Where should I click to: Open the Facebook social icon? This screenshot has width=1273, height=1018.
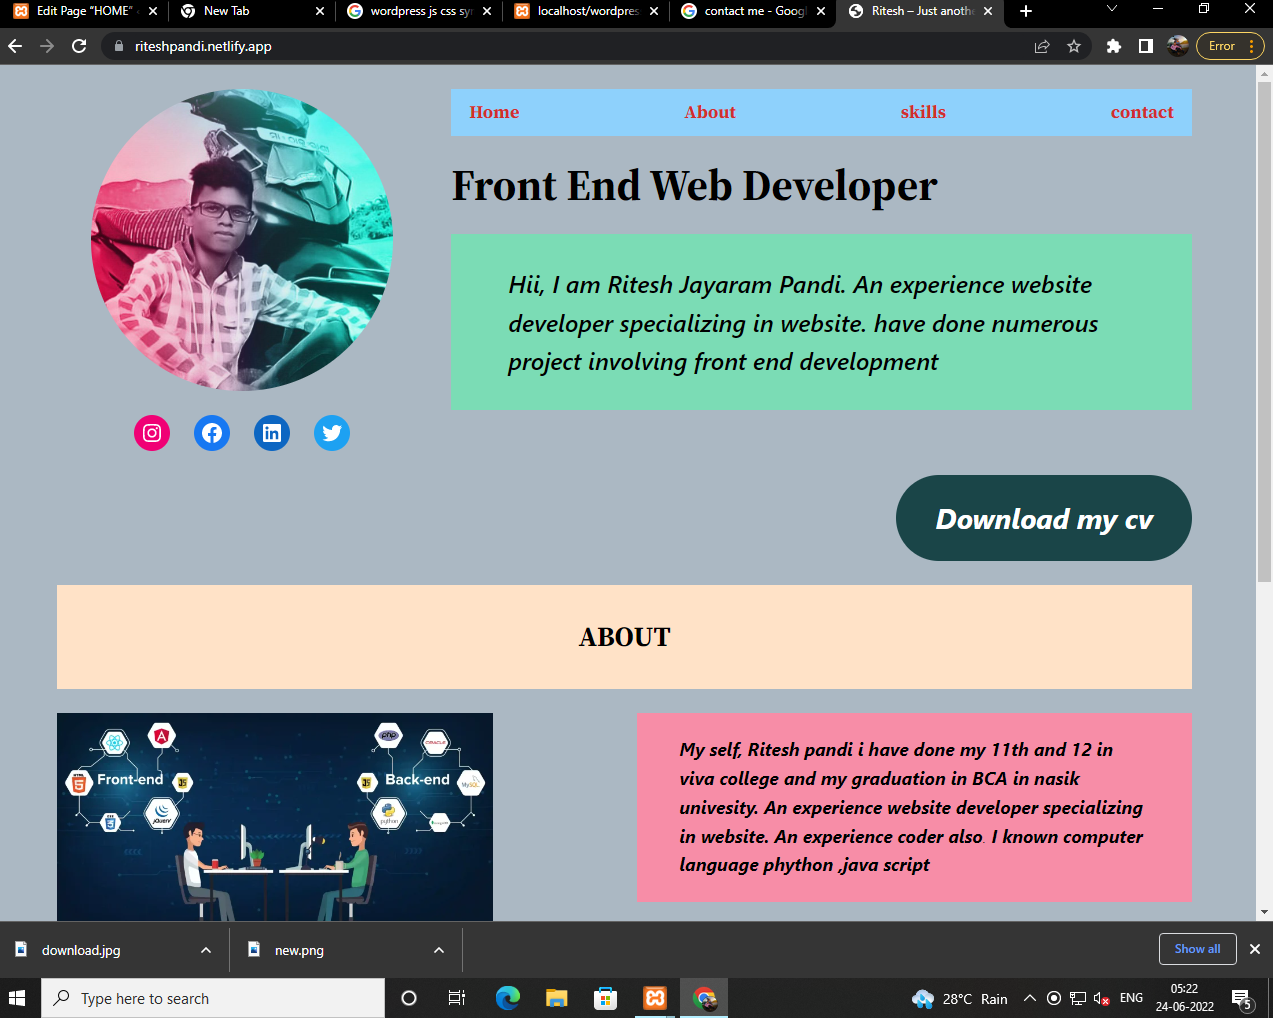click(x=212, y=433)
